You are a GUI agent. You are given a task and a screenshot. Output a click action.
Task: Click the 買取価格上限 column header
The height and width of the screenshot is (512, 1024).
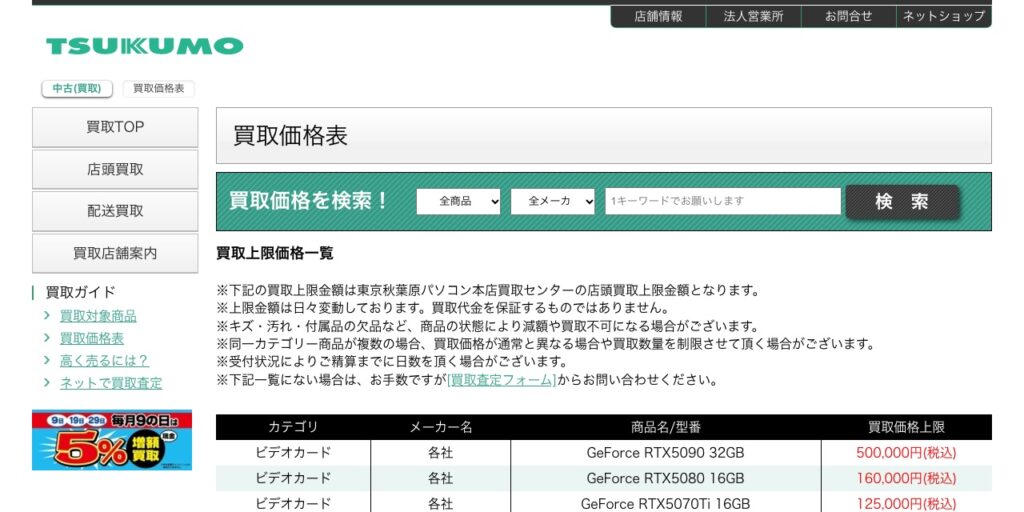[x=906, y=427]
